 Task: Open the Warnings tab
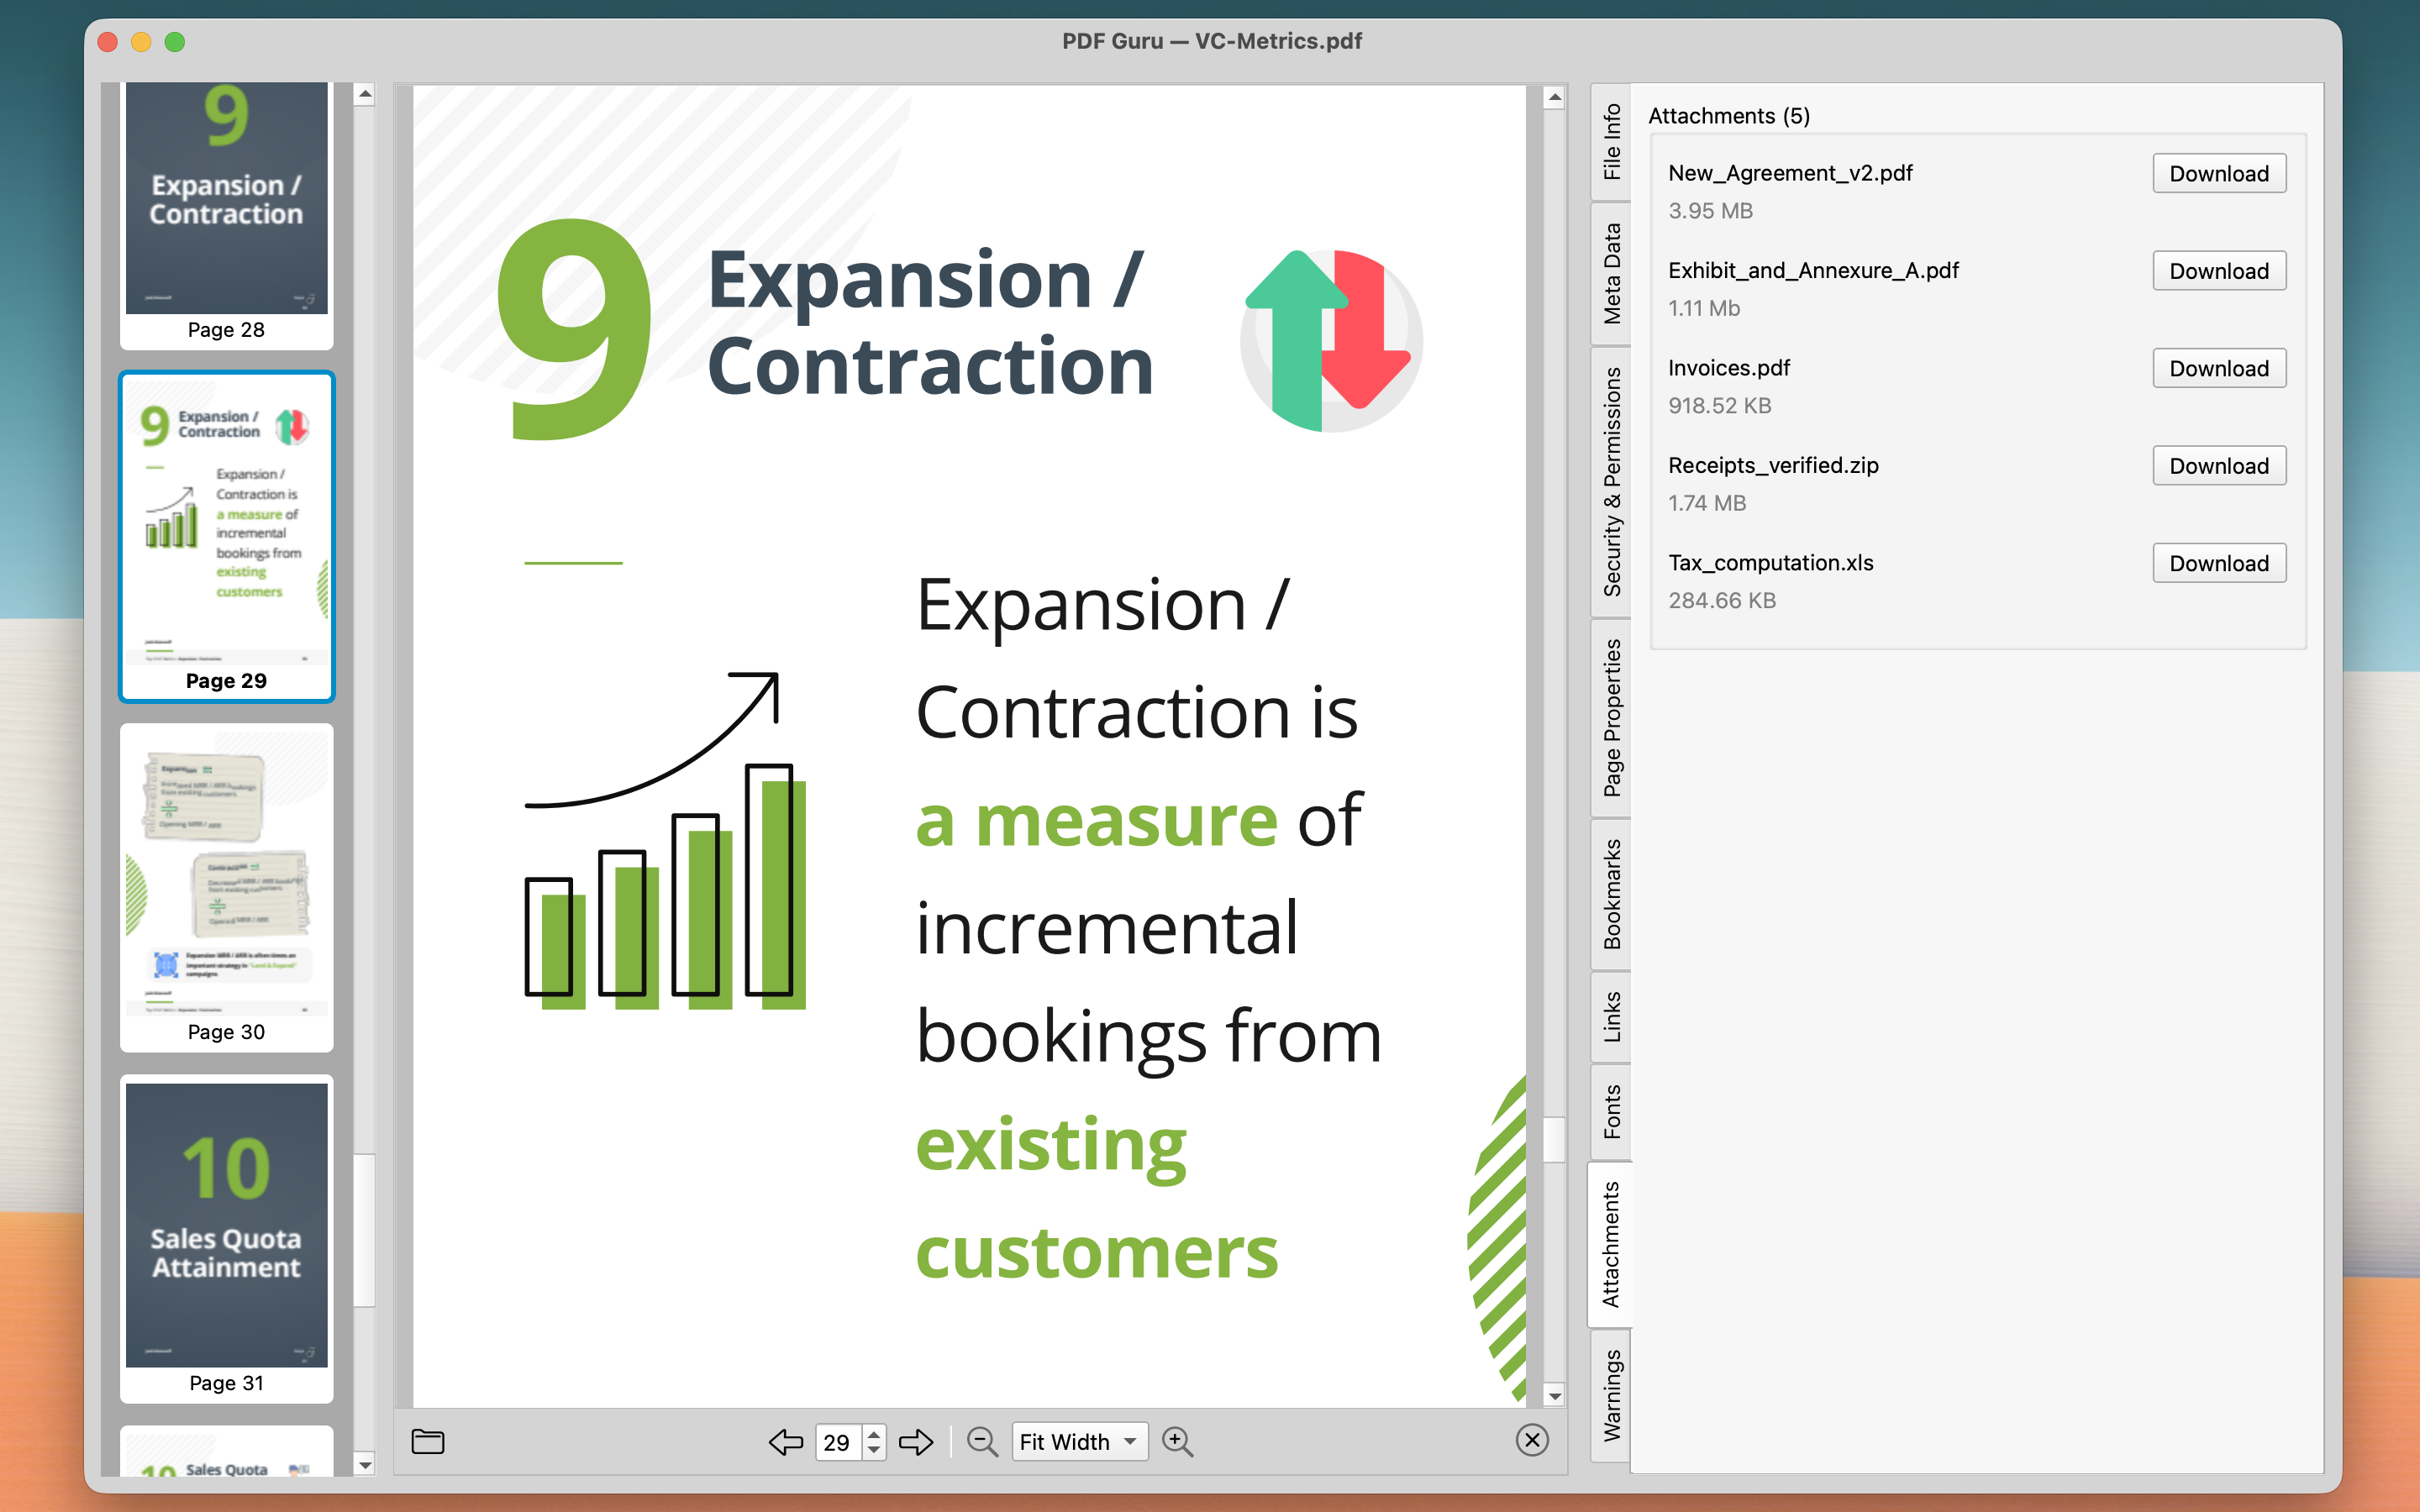pyautogui.click(x=1611, y=1394)
